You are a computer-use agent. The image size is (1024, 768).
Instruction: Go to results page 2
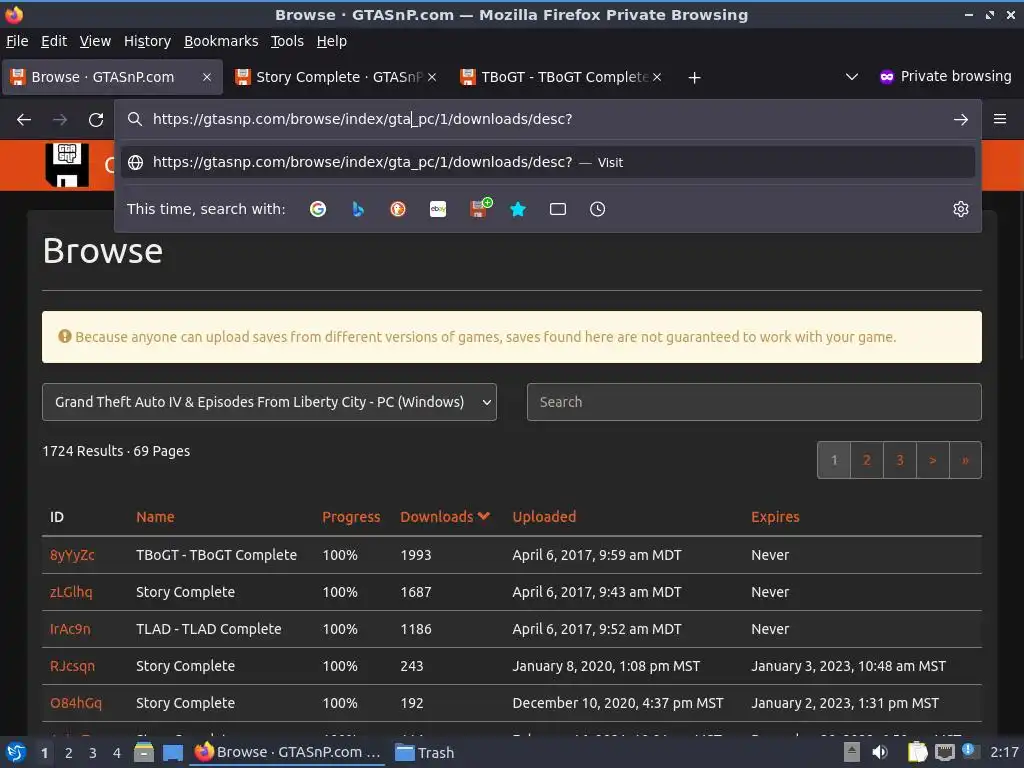tap(867, 460)
